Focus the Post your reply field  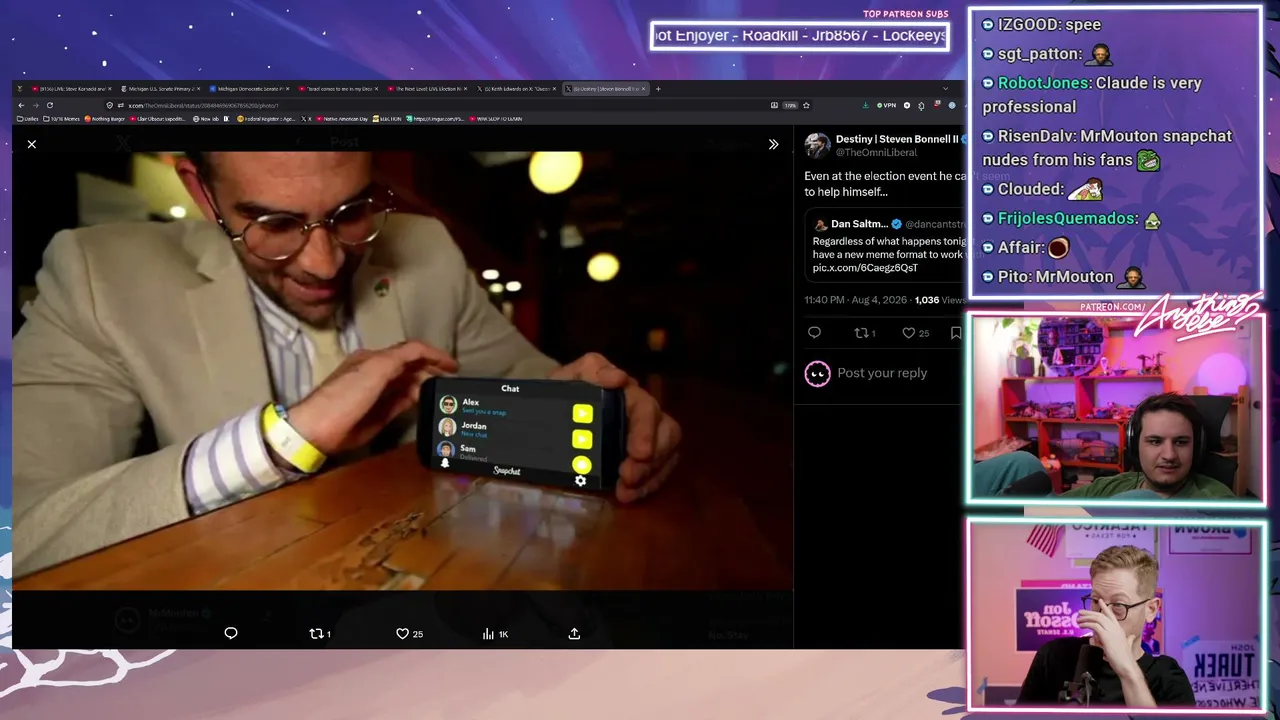[x=882, y=373]
